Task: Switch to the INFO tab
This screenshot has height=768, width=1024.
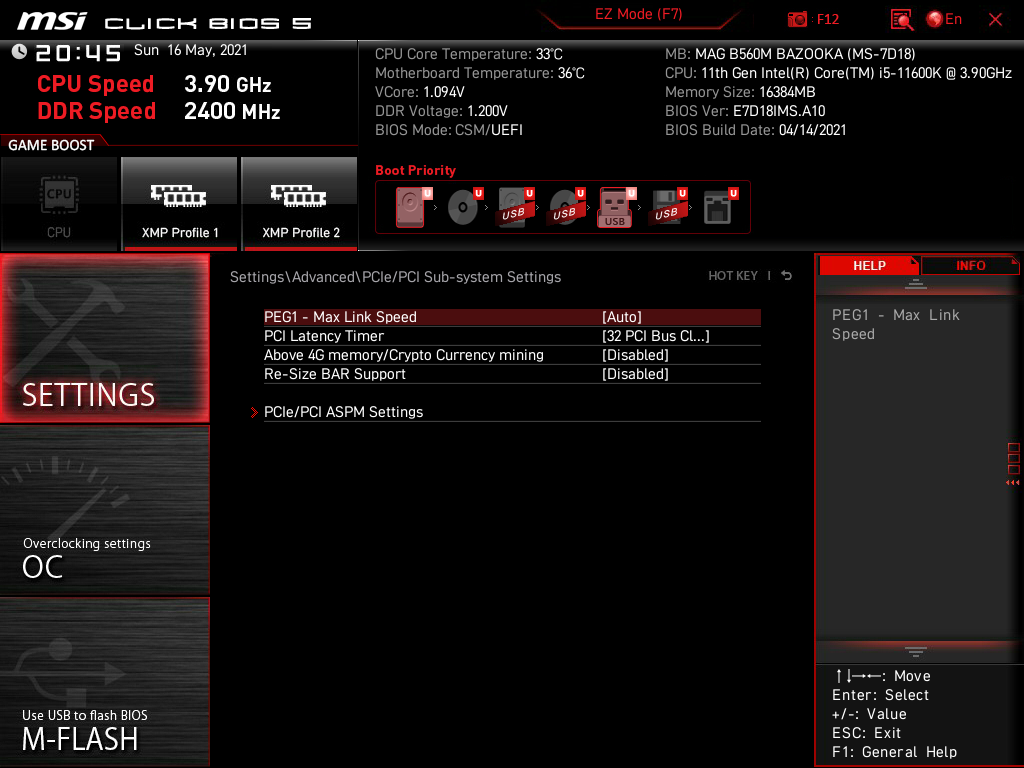Action: pos(970,265)
